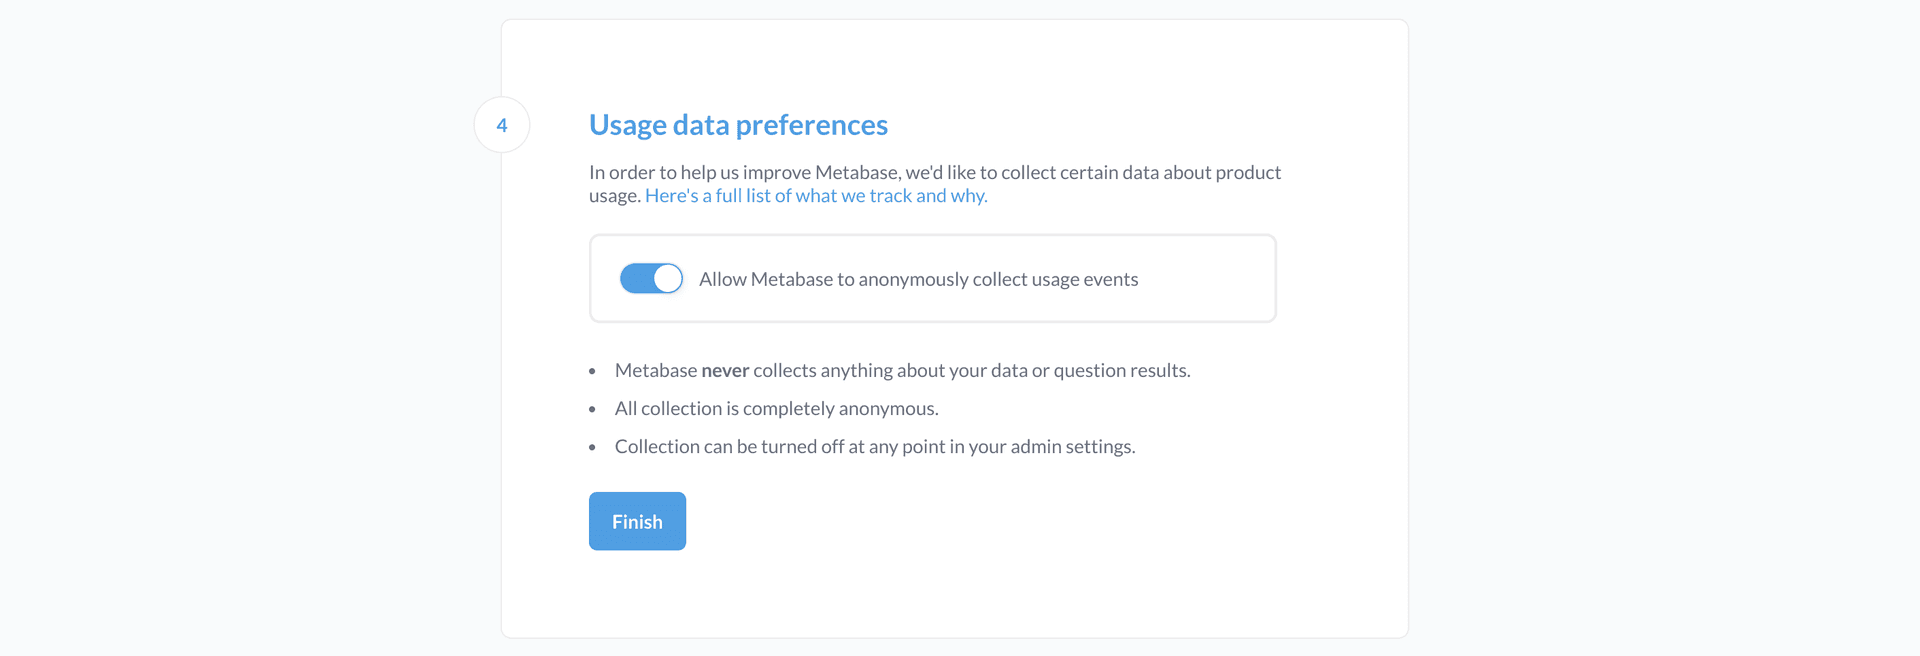Click the words 'product usage' in the description
This screenshot has height=656, width=1920.
[1248, 173]
